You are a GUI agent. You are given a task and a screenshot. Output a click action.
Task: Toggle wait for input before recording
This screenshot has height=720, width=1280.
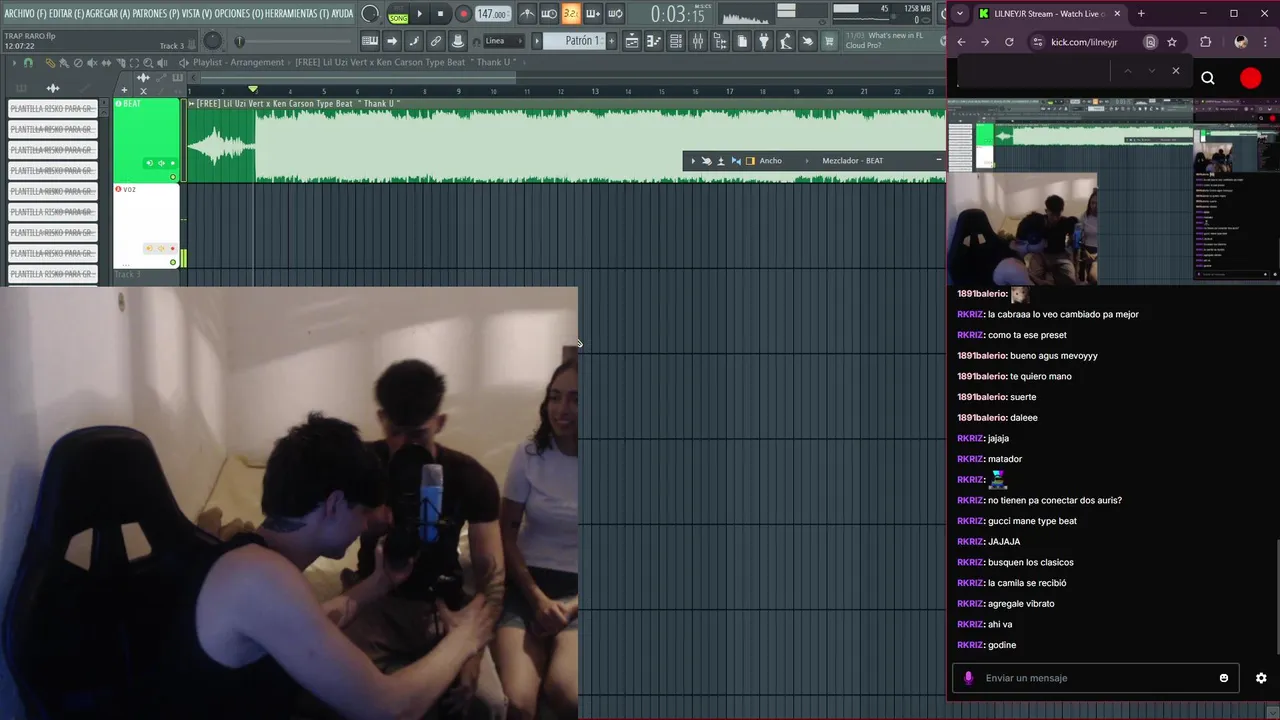(549, 14)
